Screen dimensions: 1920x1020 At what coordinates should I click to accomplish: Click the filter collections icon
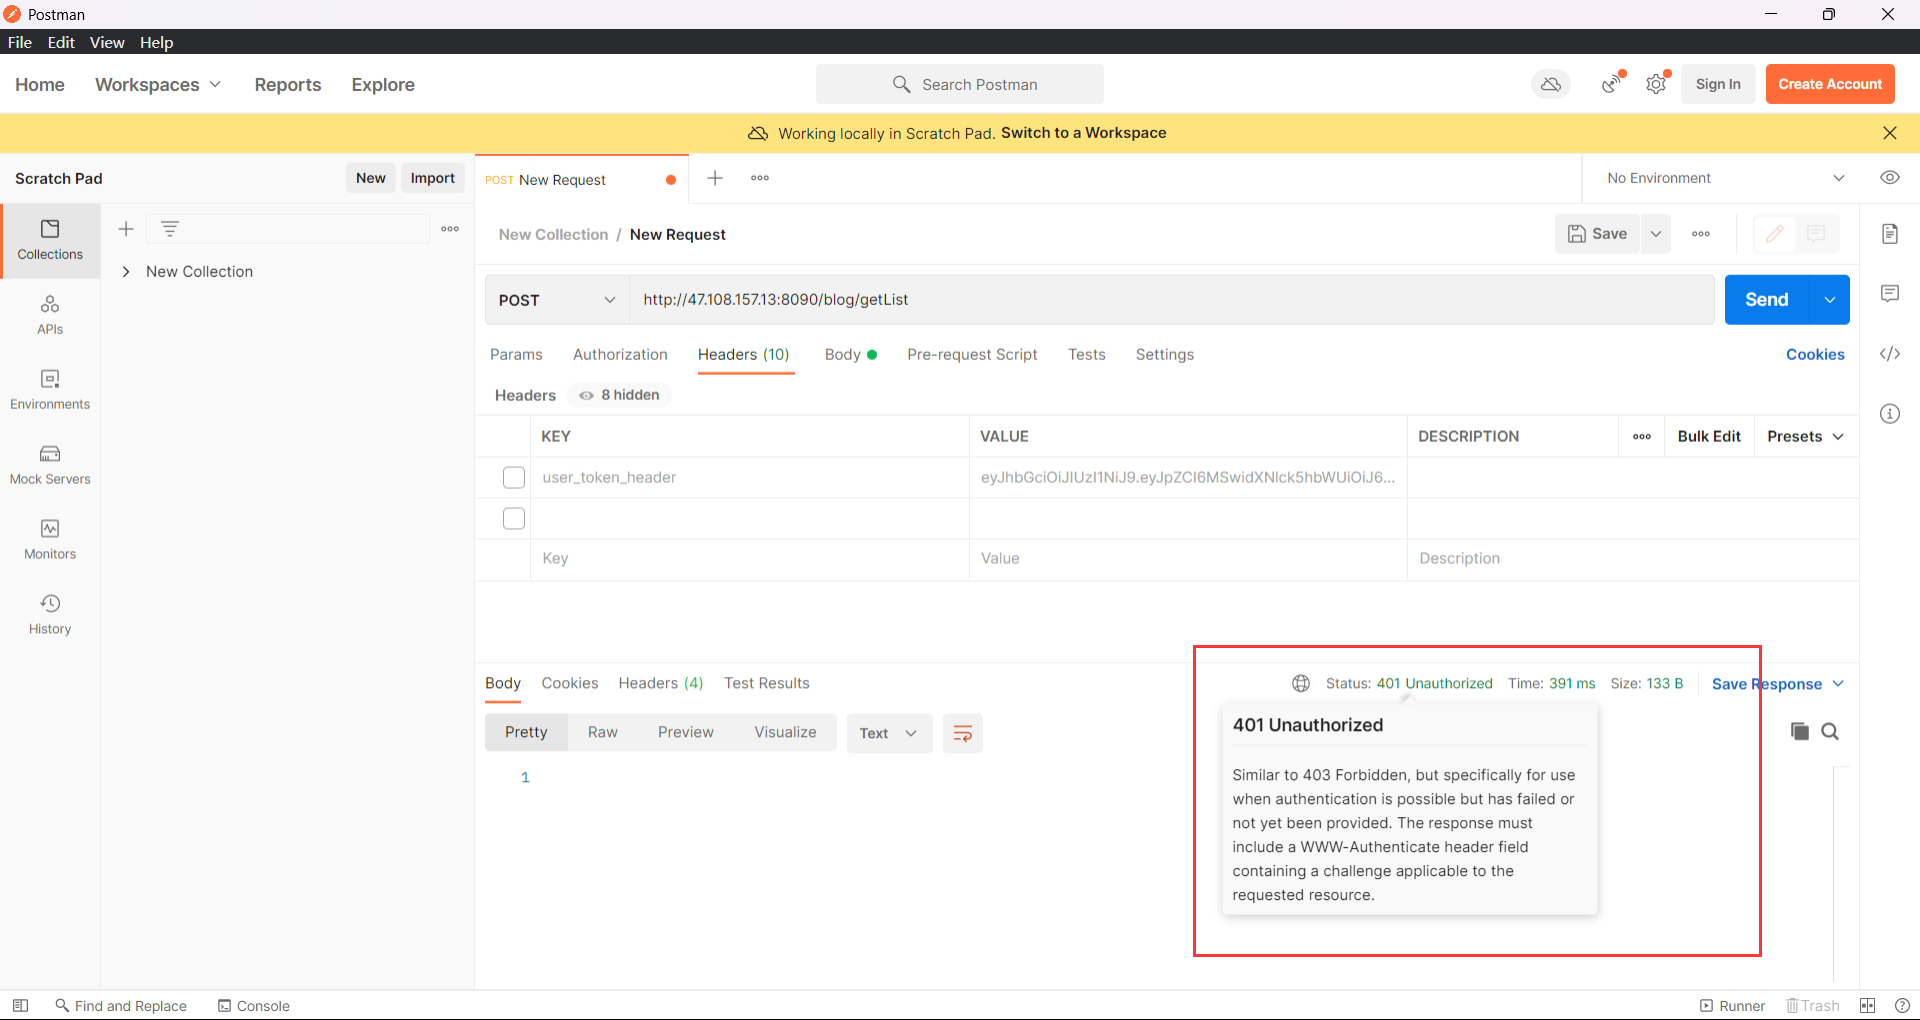(x=170, y=229)
